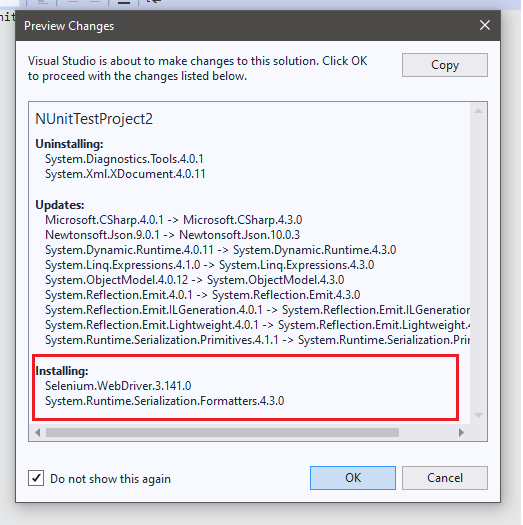
Task: Click the System.ObjectModel update line
Action: point(195,280)
